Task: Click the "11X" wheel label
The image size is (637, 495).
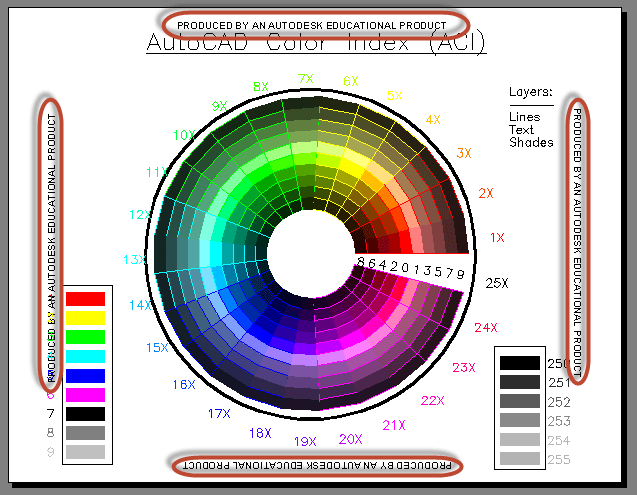Action: pyautogui.click(x=157, y=172)
